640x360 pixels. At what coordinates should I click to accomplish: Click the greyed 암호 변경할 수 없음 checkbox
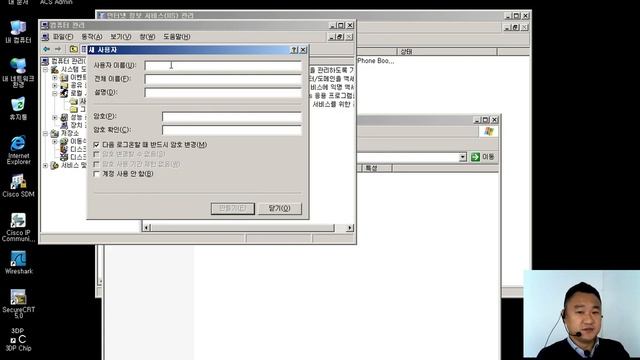pos(96,154)
